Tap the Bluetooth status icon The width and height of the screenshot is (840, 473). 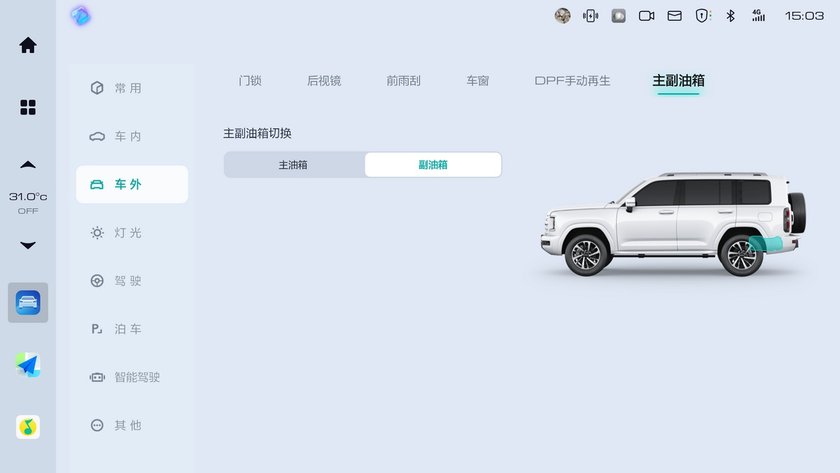coord(730,15)
